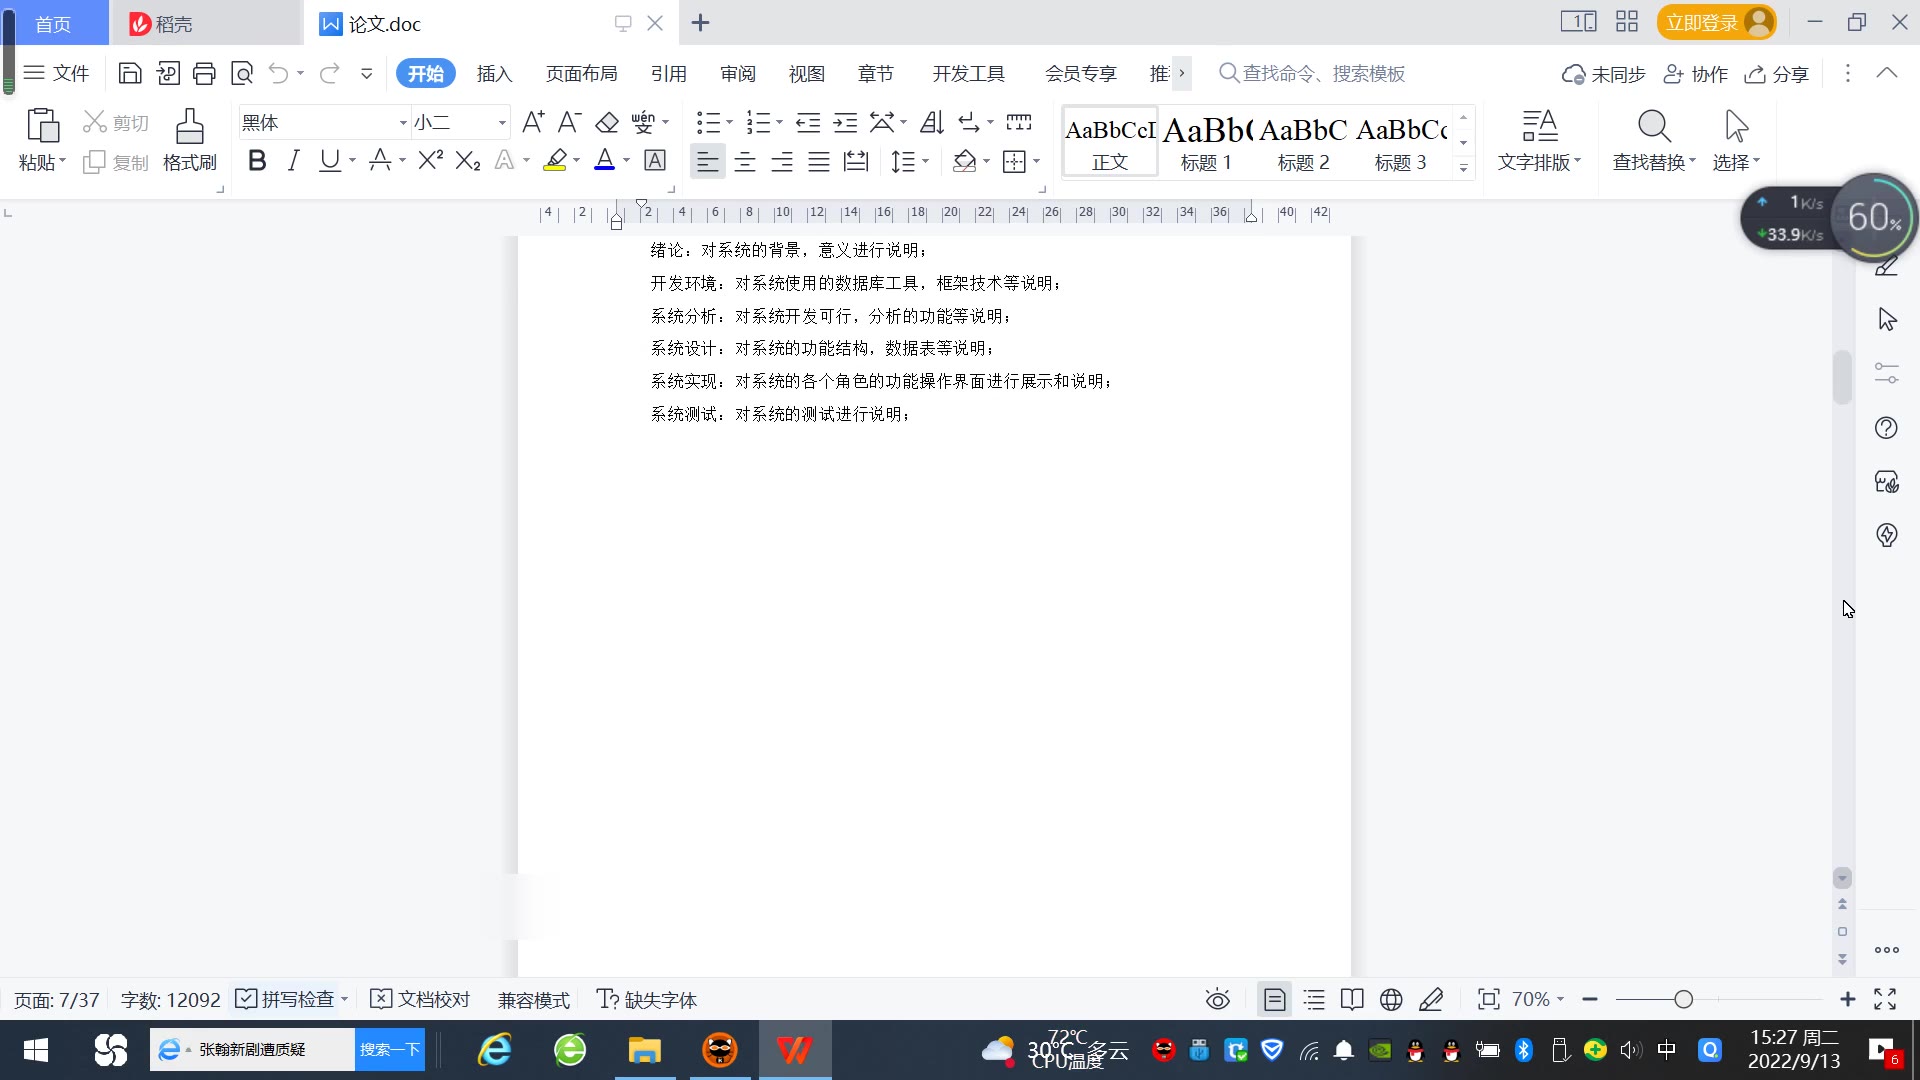Enable eye protection mode icon

click(x=1217, y=1000)
